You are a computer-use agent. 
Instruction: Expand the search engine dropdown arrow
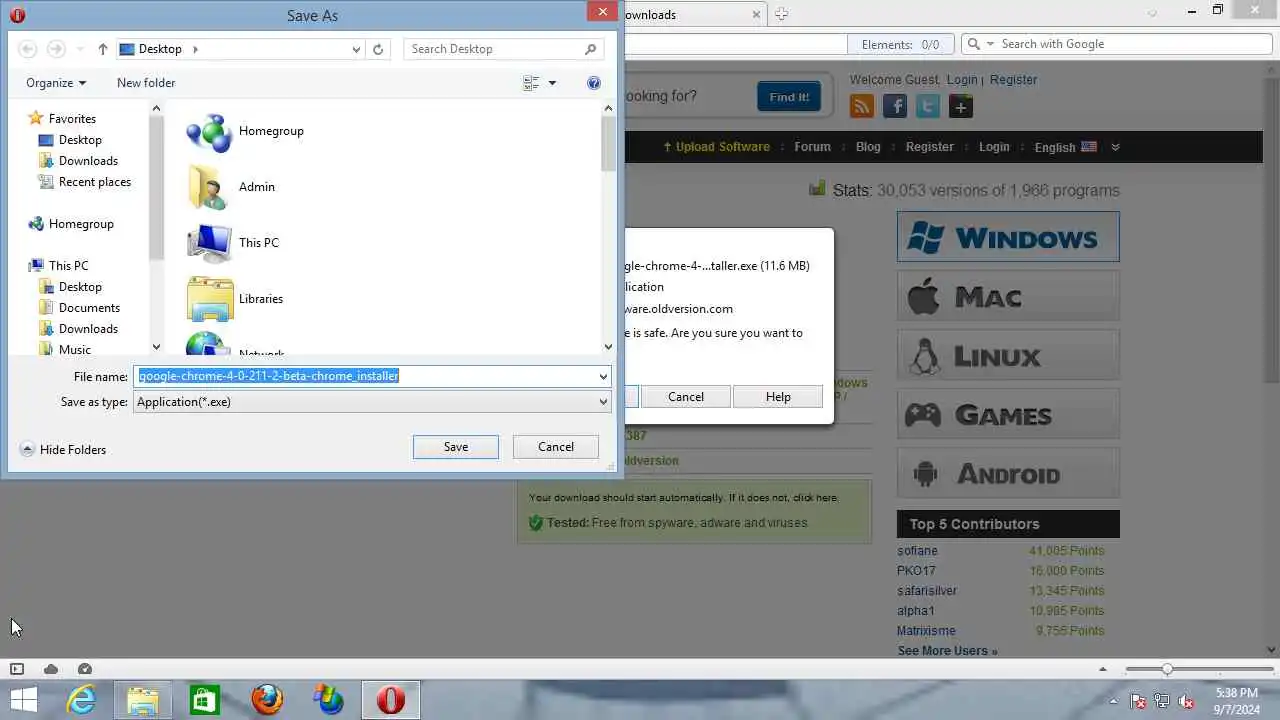991,44
